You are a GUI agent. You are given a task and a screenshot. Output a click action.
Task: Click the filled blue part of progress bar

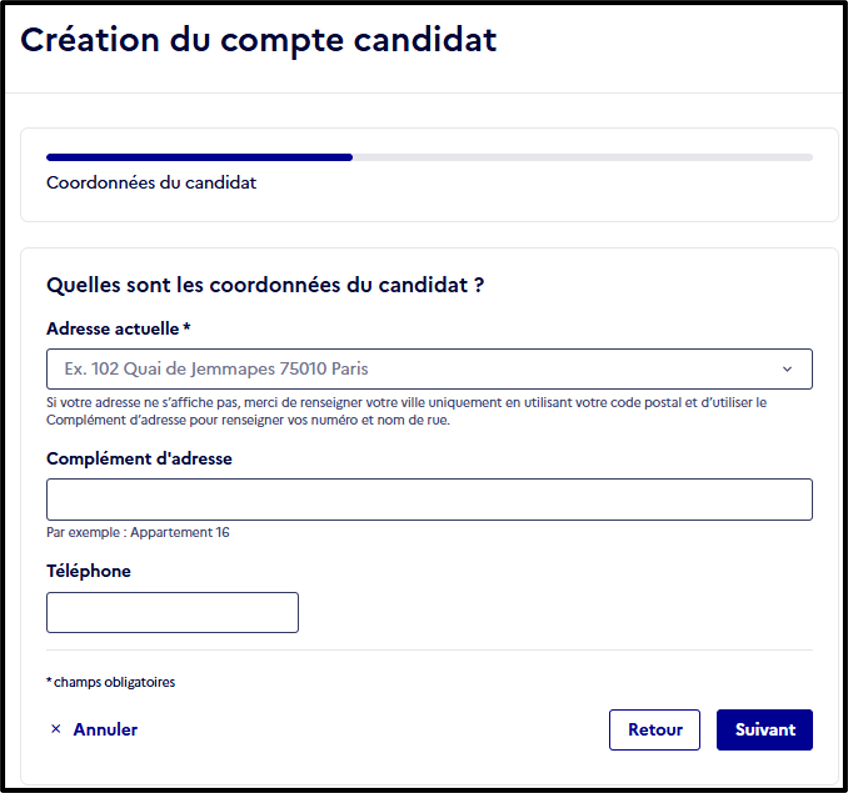(200, 157)
